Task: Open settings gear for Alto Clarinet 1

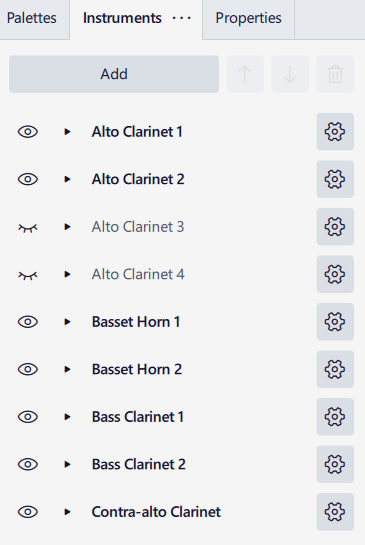Action: tap(335, 132)
